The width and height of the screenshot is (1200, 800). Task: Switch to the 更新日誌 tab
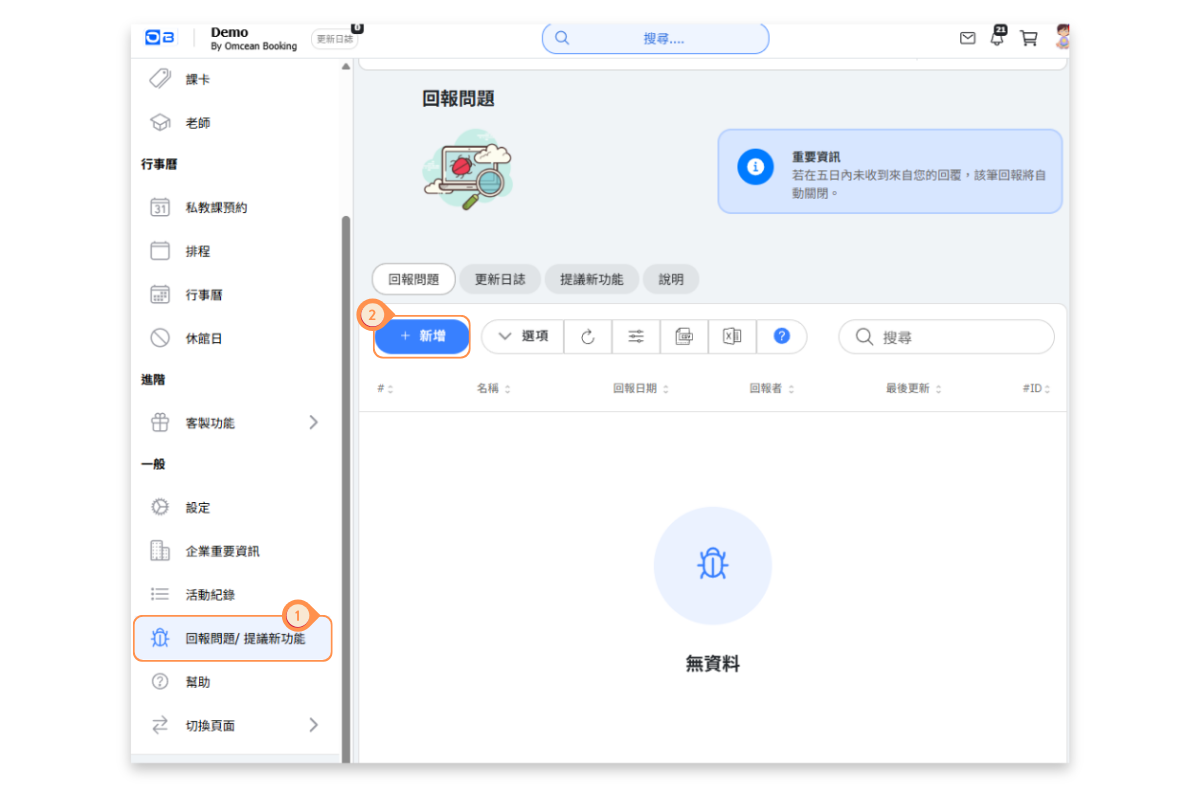coord(499,280)
